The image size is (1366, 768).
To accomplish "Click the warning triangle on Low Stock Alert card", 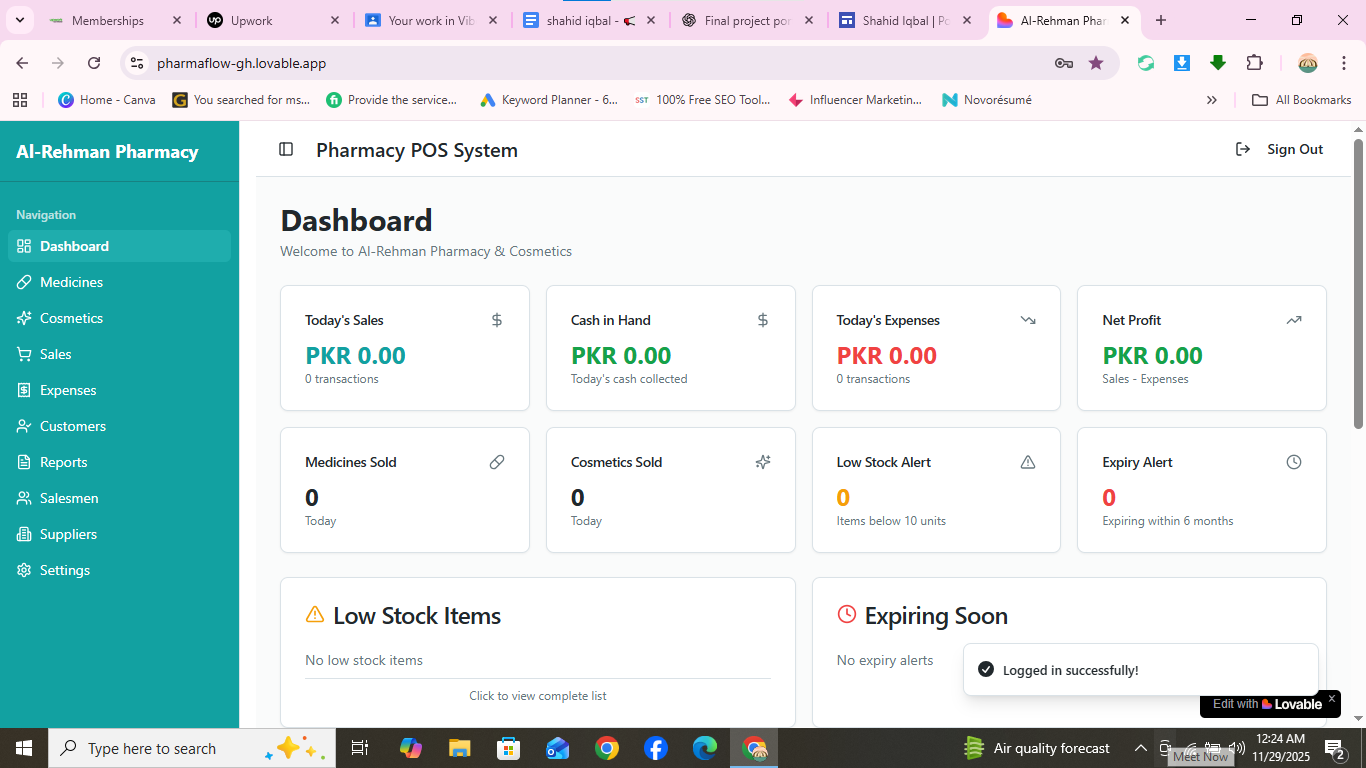I will 1028,462.
